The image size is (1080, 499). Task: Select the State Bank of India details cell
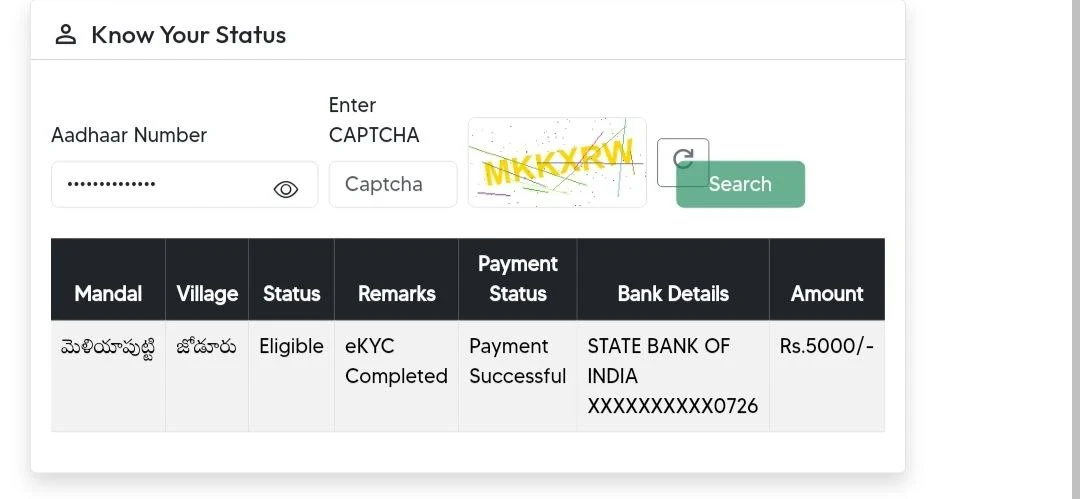(x=673, y=376)
